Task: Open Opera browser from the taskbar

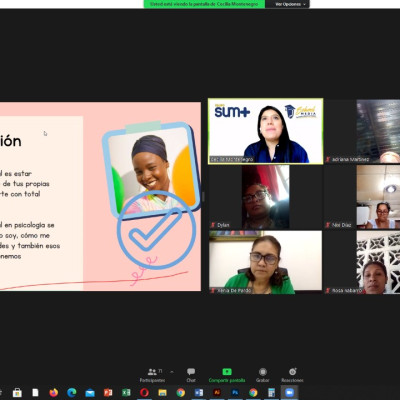Action: (144, 393)
